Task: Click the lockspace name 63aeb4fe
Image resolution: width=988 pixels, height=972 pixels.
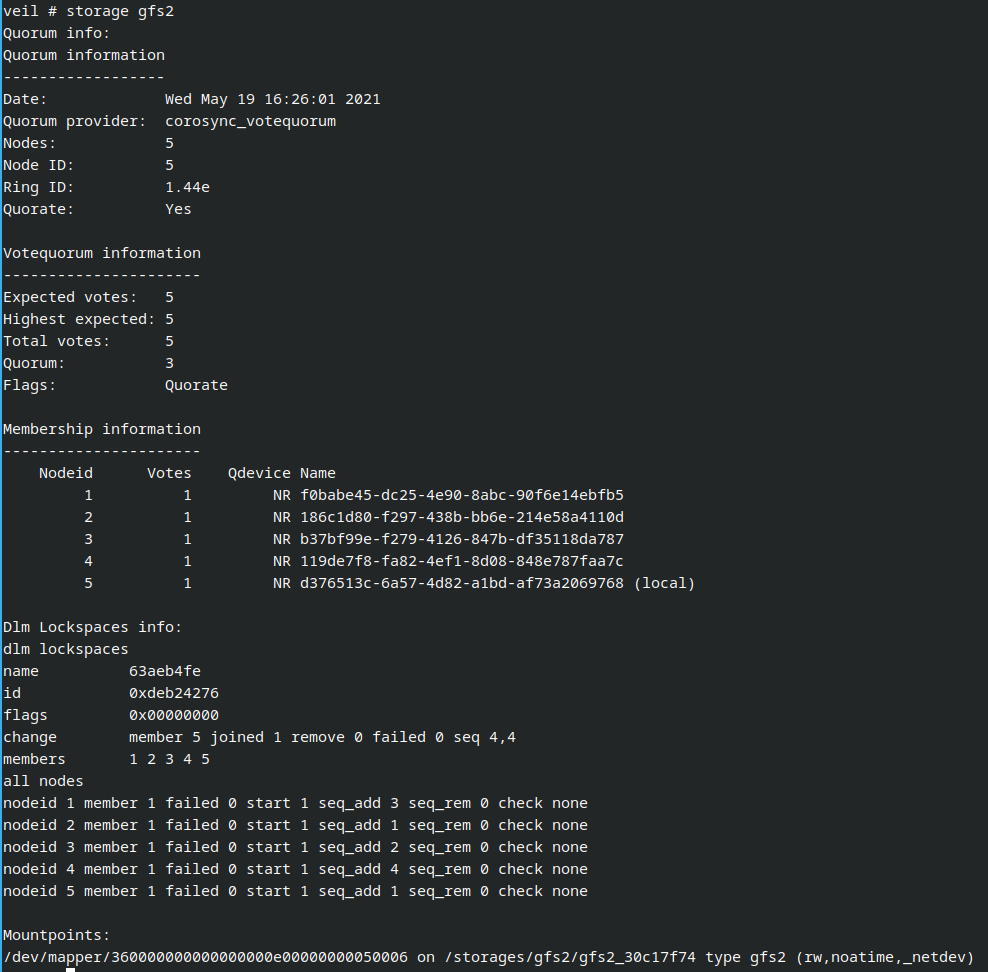Action: point(165,671)
